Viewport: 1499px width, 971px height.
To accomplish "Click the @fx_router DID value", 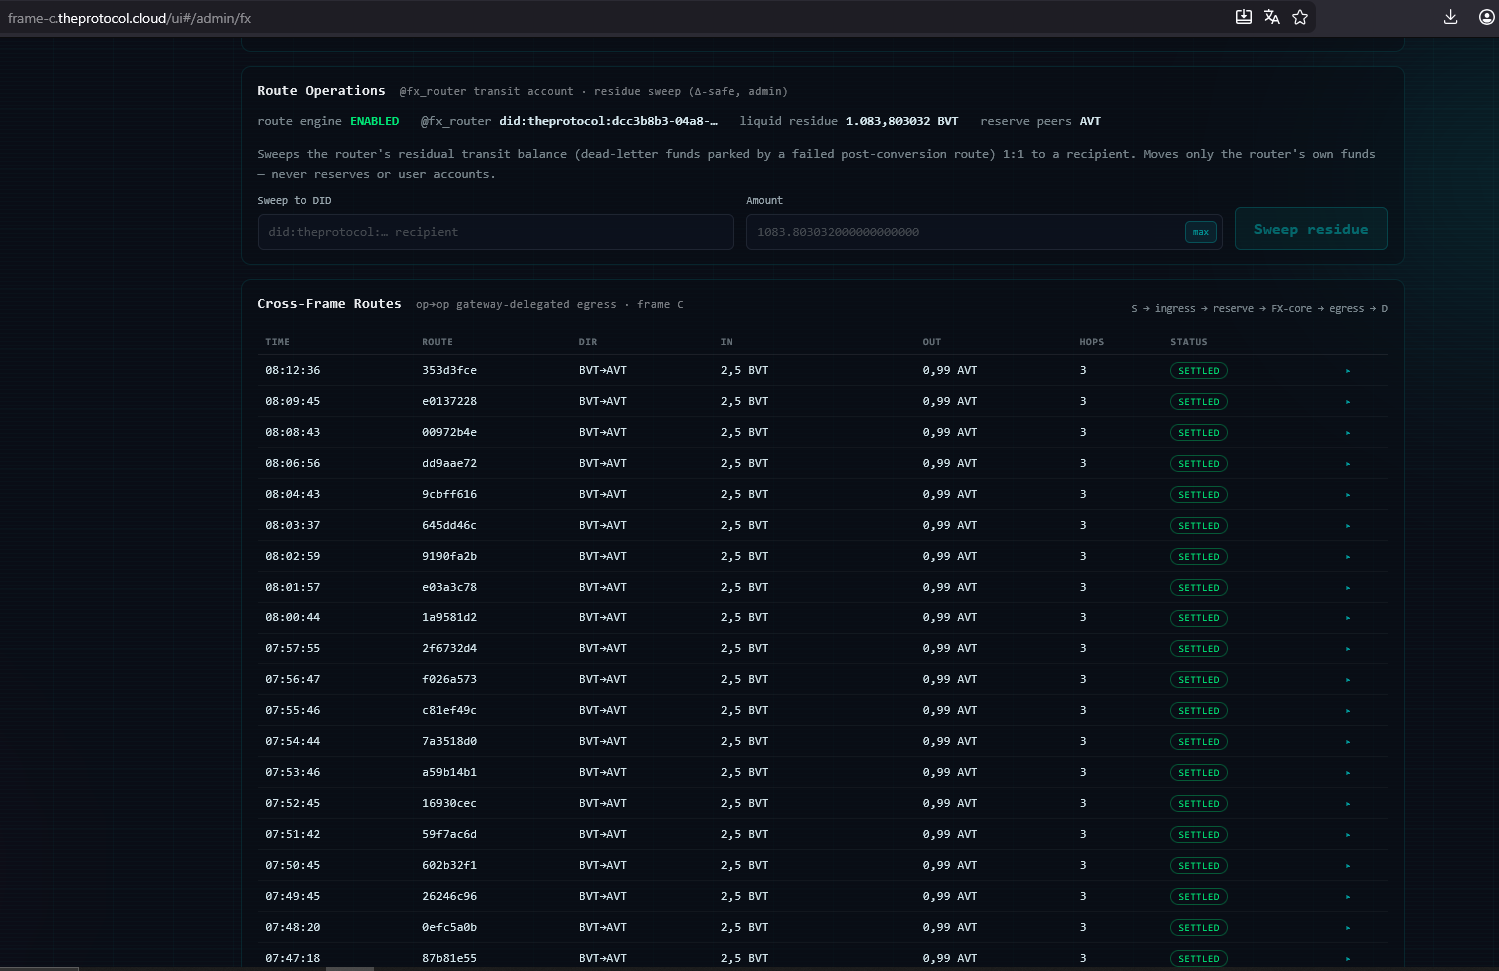I will click(608, 122).
